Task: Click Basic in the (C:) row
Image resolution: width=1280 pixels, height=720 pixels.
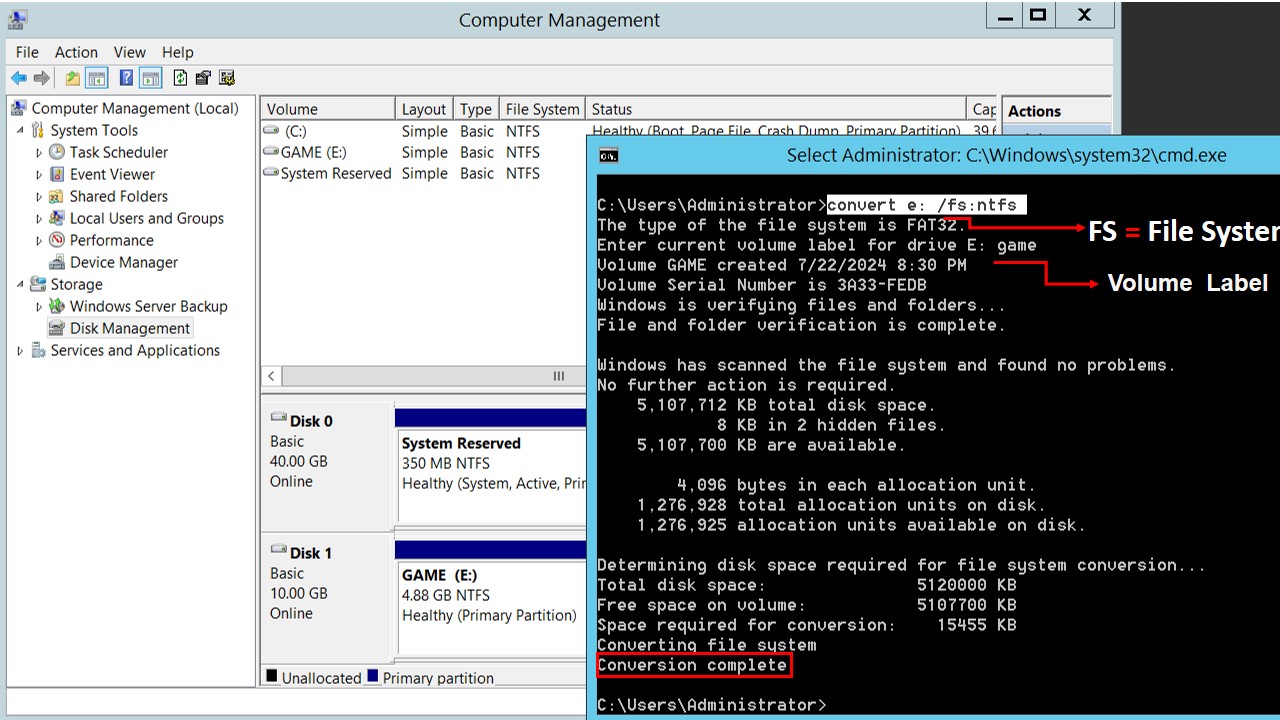Action: (x=477, y=131)
